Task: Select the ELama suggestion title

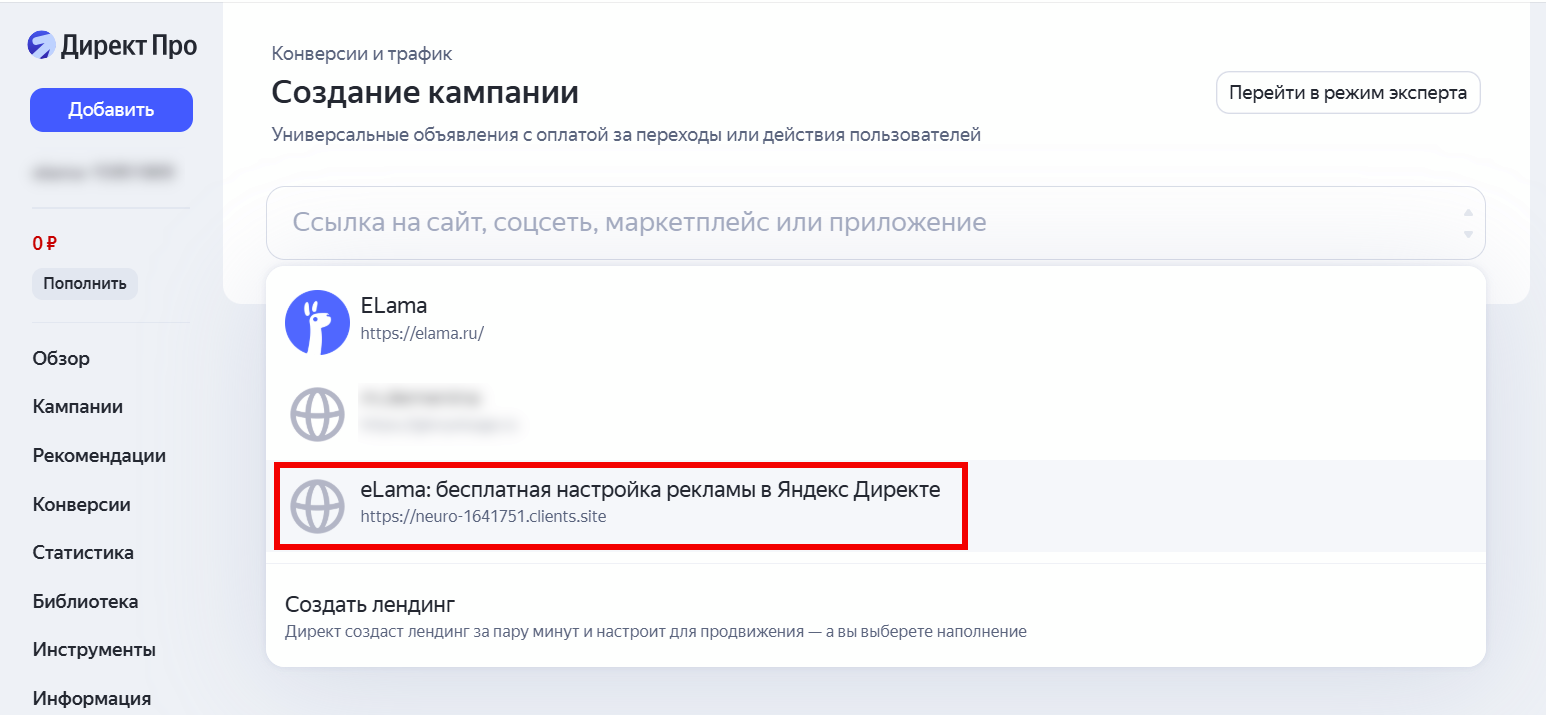Action: pyautogui.click(x=394, y=306)
